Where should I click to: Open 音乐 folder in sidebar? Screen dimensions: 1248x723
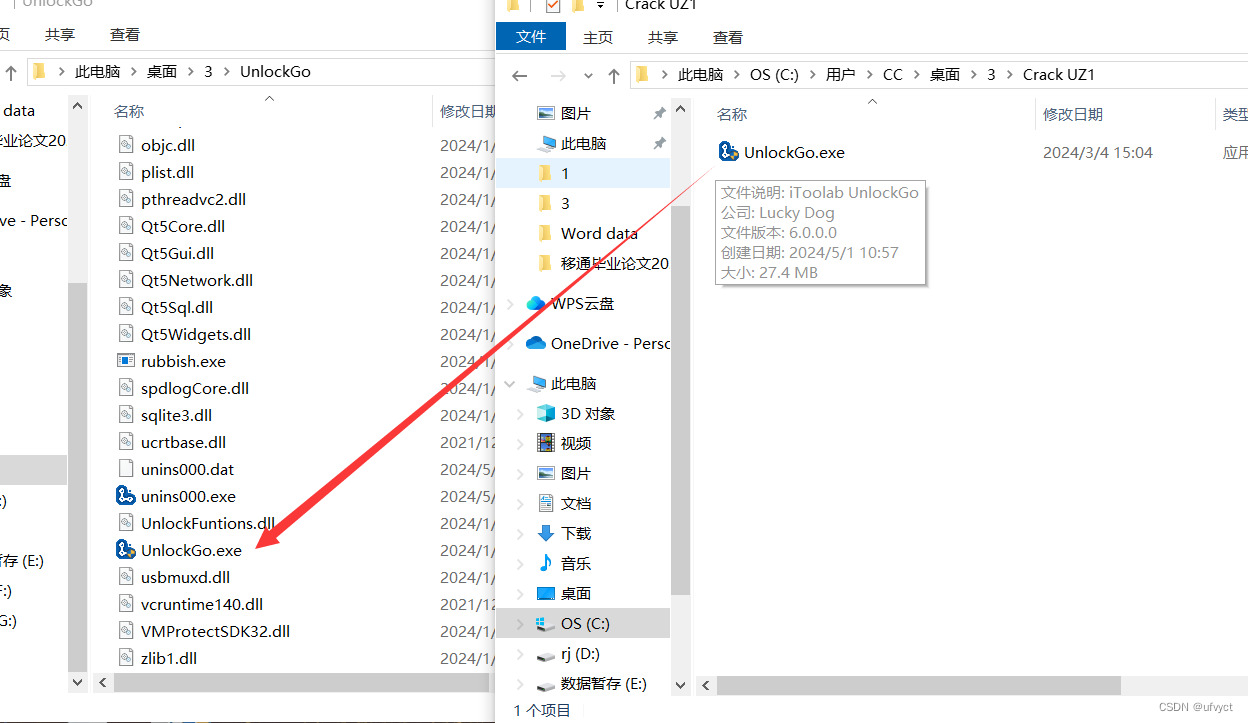coord(576,563)
